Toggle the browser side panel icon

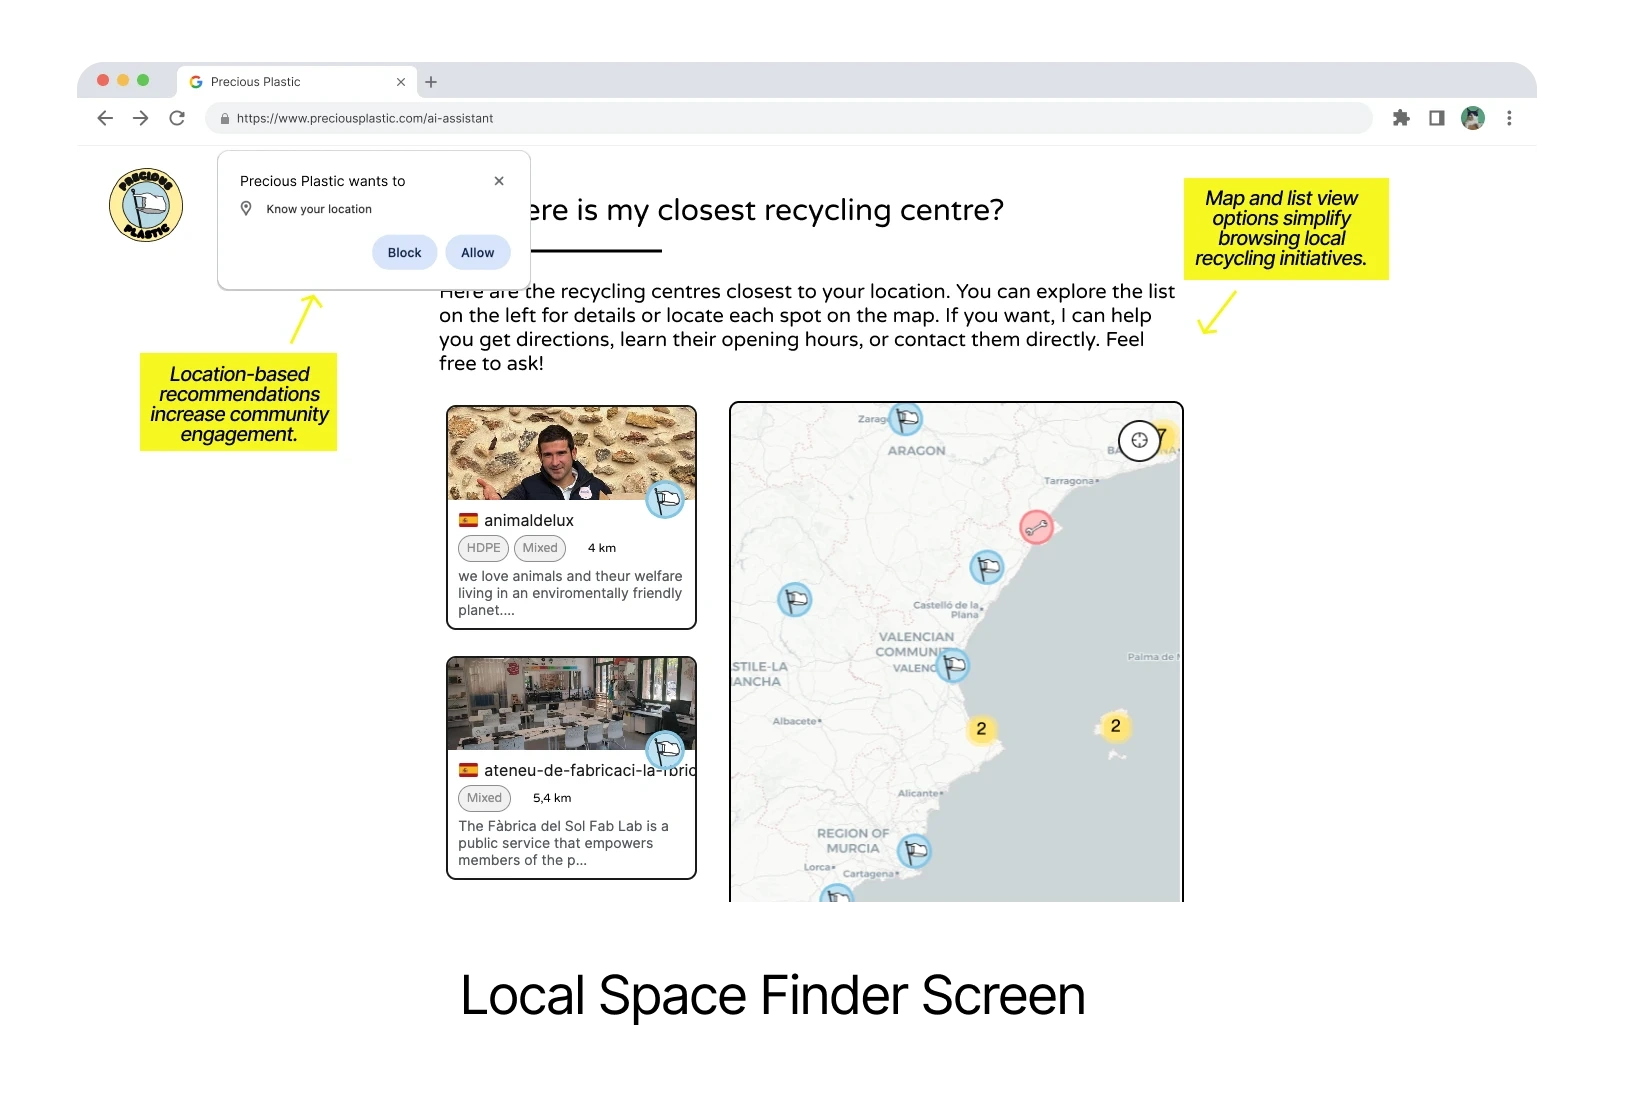(1437, 118)
